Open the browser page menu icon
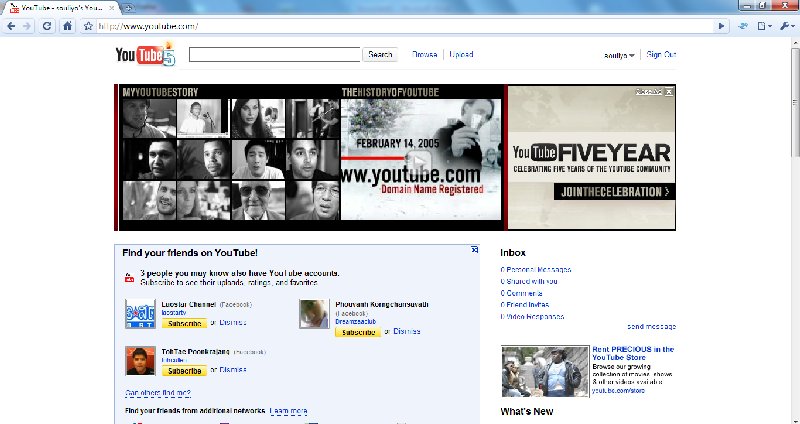The height and width of the screenshot is (424, 800). click(x=763, y=26)
